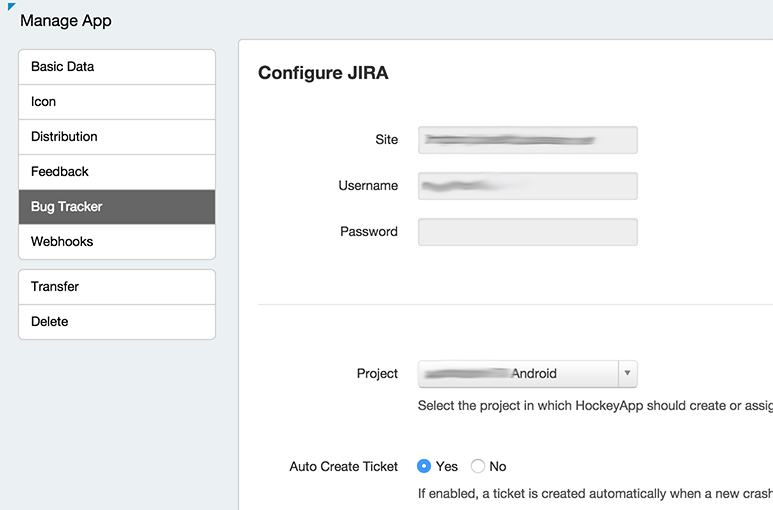773x510 pixels.
Task: Click the Manage App heading
Action: click(x=66, y=21)
